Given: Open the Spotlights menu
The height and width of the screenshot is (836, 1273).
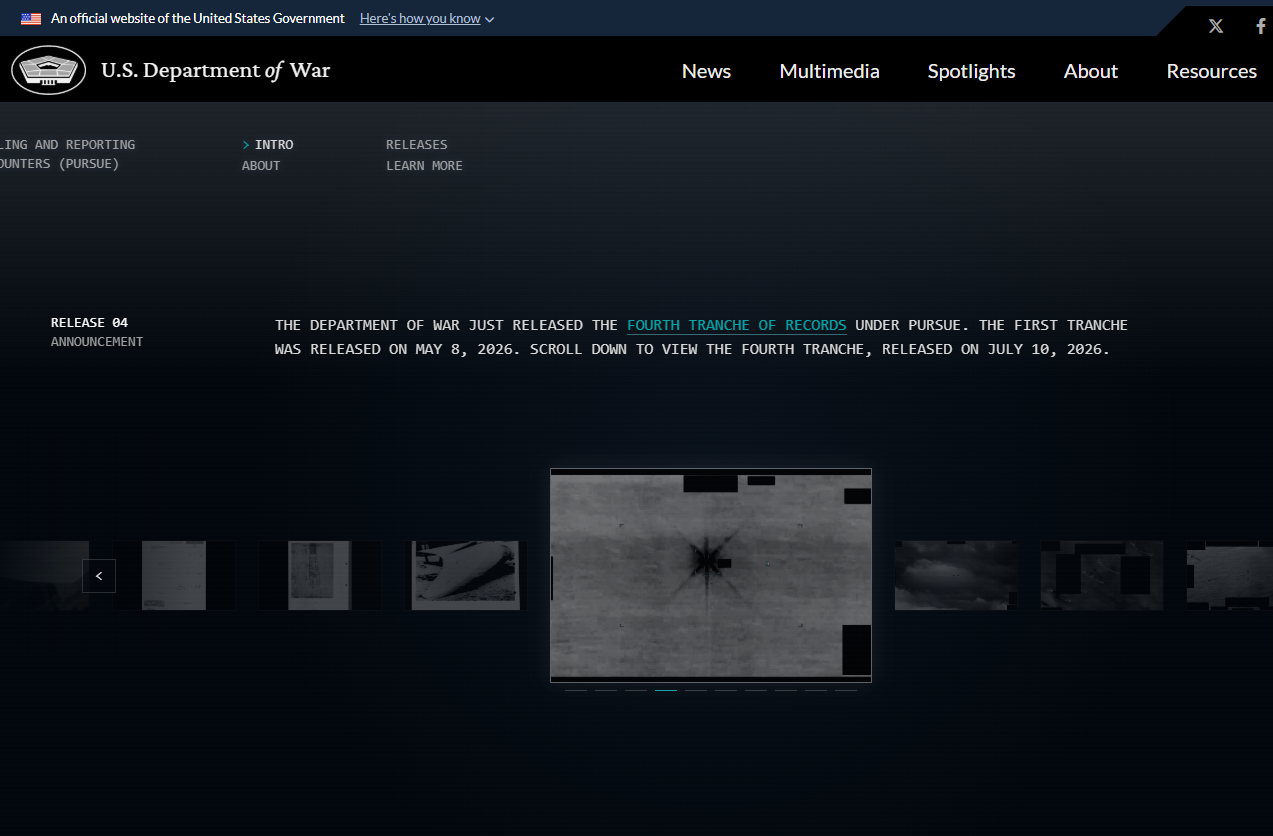Looking at the screenshot, I should click(x=971, y=71).
